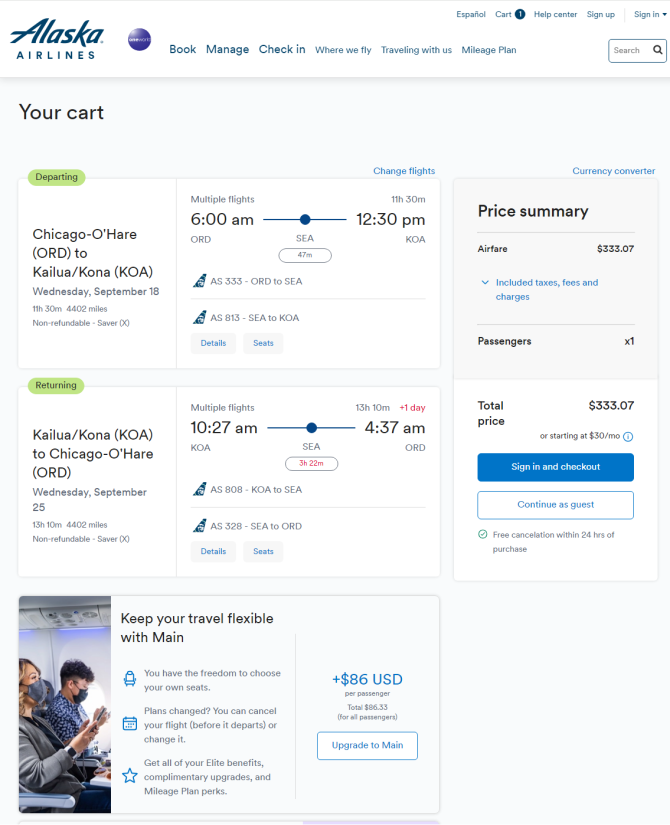Click the cart count badge

(x=519, y=14)
